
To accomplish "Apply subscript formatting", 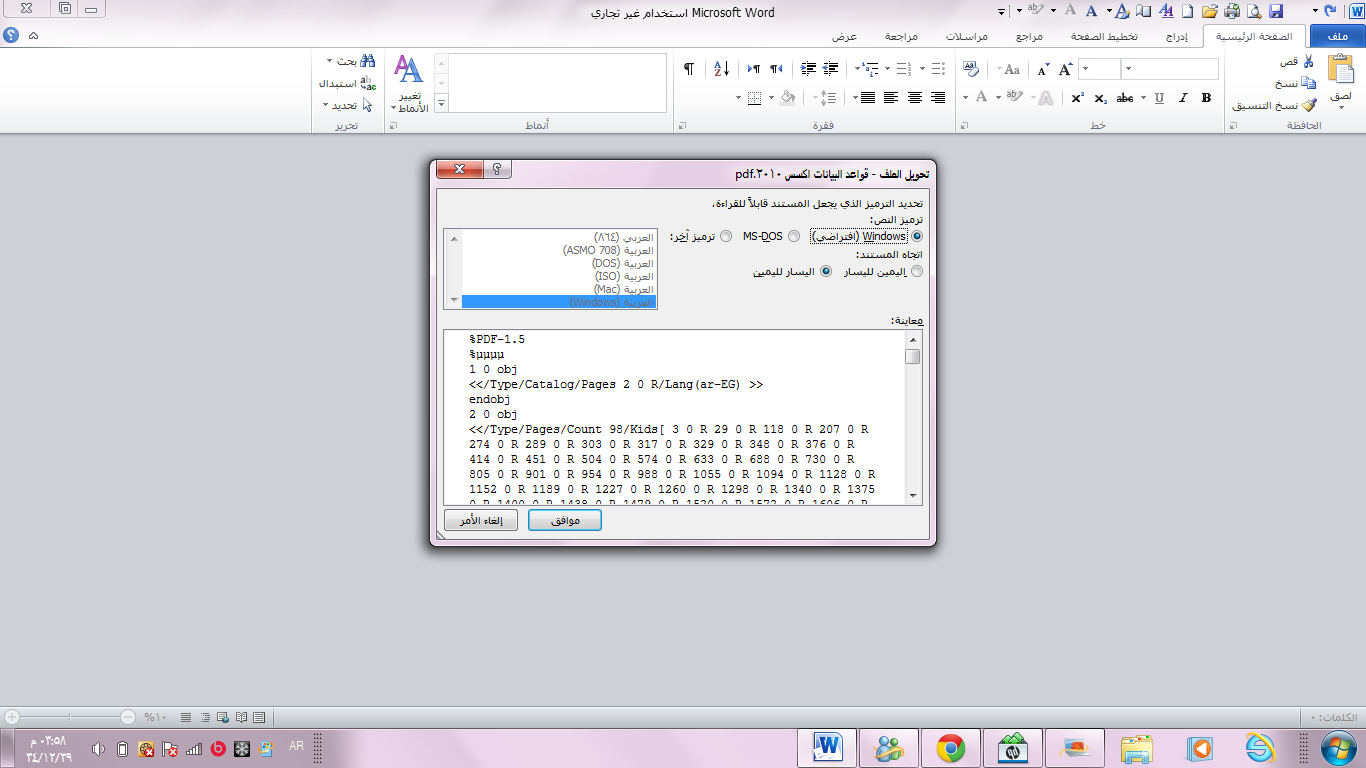I will point(1100,98).
